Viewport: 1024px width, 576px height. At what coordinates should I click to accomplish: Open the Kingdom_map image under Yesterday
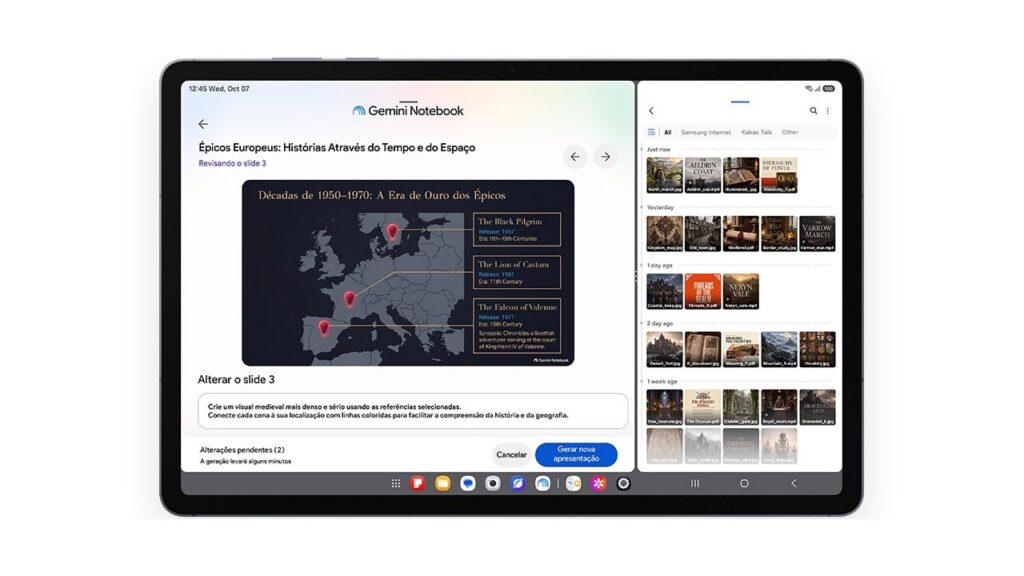pyautogui.click(x=665, y=234)
